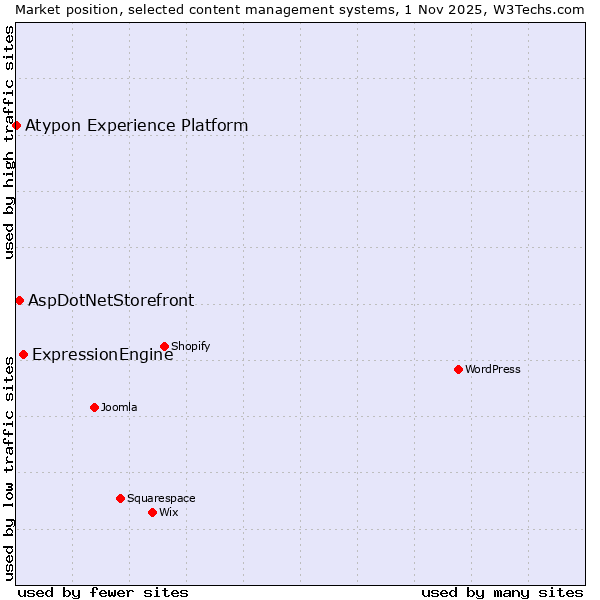
Task: Click the 'used by high traffic sites' axis label
Action: [9, 142]
